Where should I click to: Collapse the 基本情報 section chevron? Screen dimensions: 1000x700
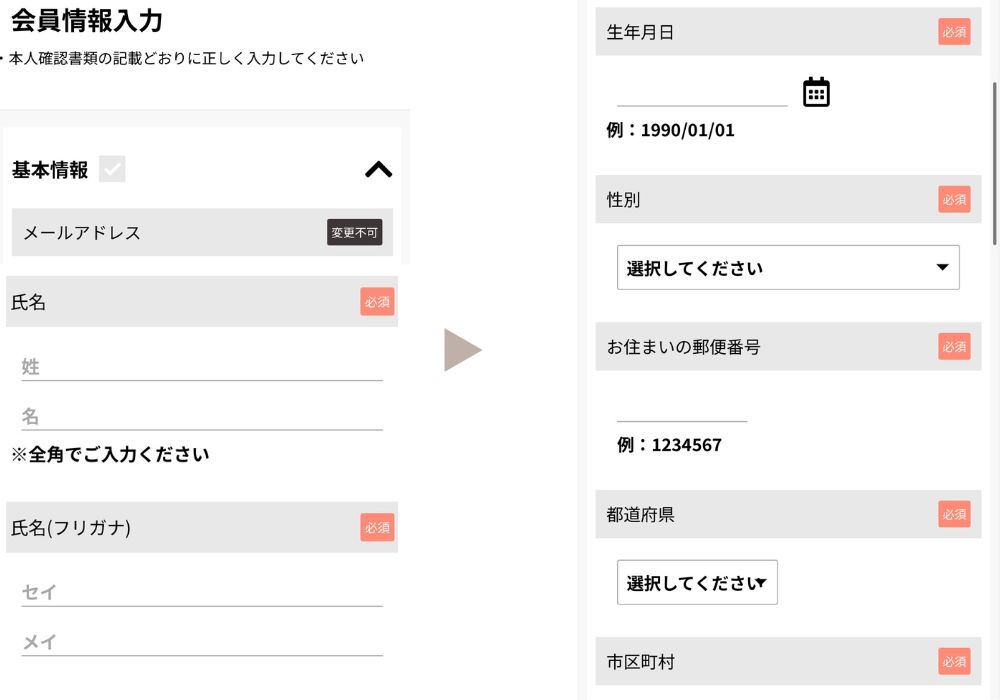coord(378,170)
